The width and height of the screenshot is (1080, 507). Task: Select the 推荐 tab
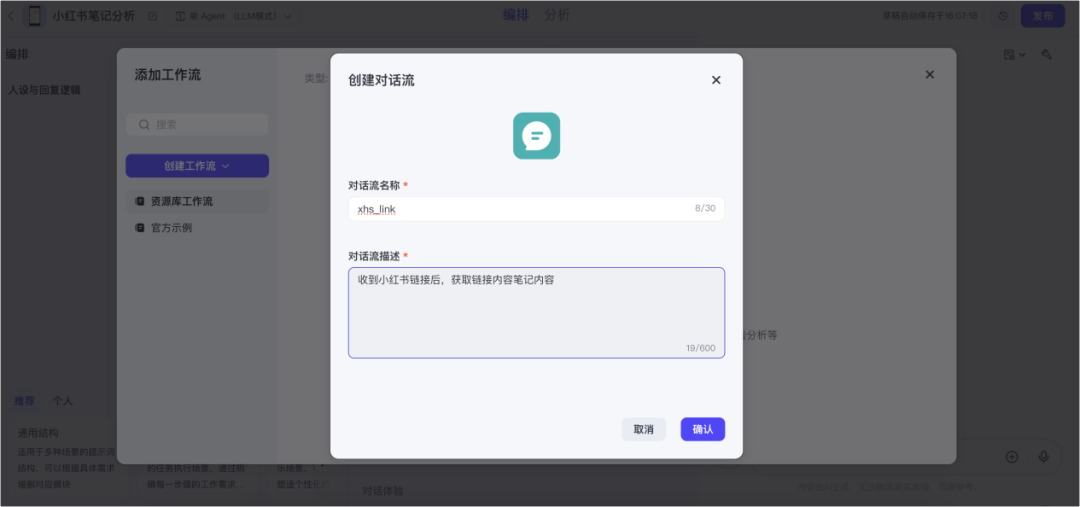(x=24, y=401)
